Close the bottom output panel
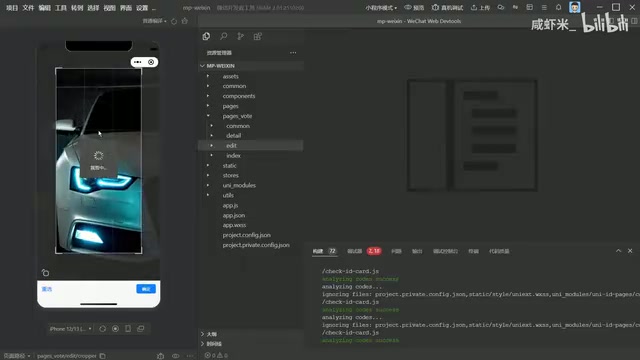The height and width of the screenshot is (360, 640). 630,251
